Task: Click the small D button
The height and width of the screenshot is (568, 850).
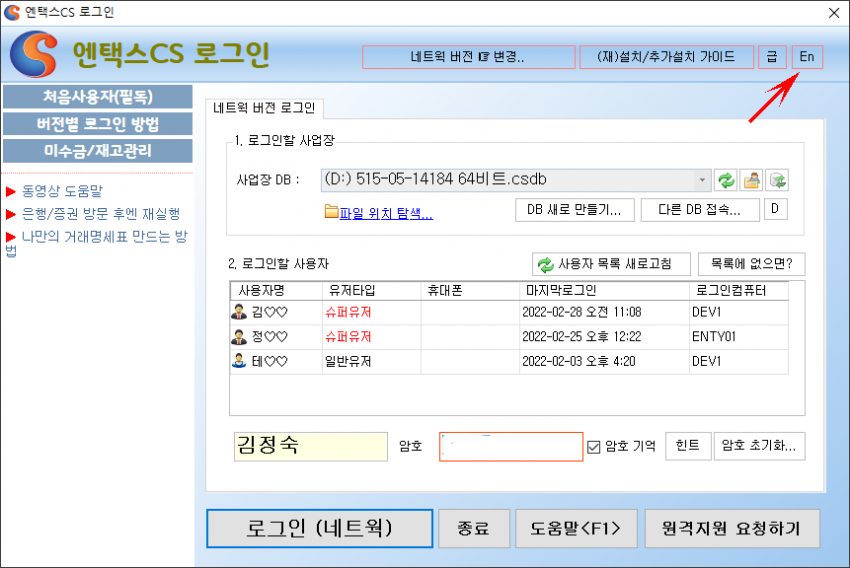Action: click(x=775, y=209)
